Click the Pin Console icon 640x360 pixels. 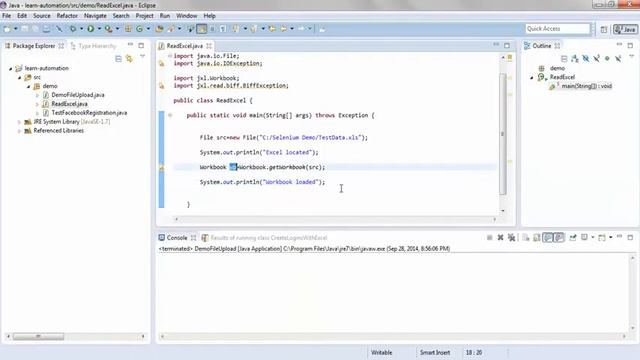pos(573,238)
